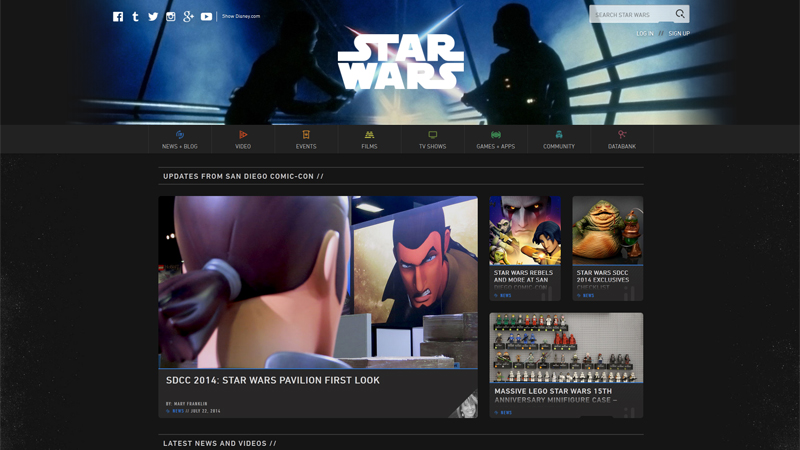Click NEWS tag on Rebels card

pos(506,295)
